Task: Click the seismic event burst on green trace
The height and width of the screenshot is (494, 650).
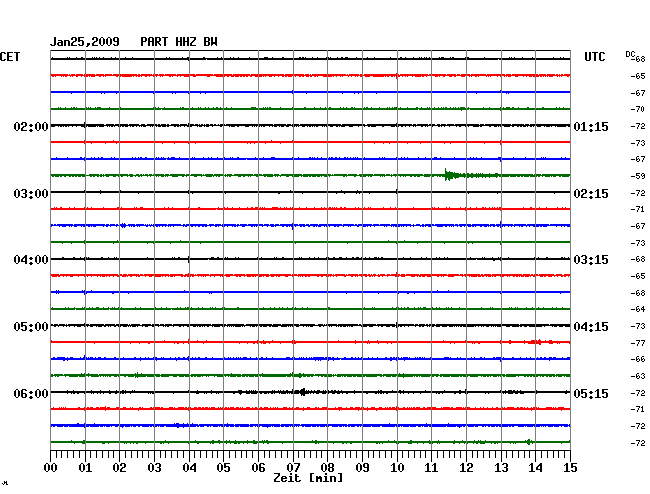Action: 452,176
